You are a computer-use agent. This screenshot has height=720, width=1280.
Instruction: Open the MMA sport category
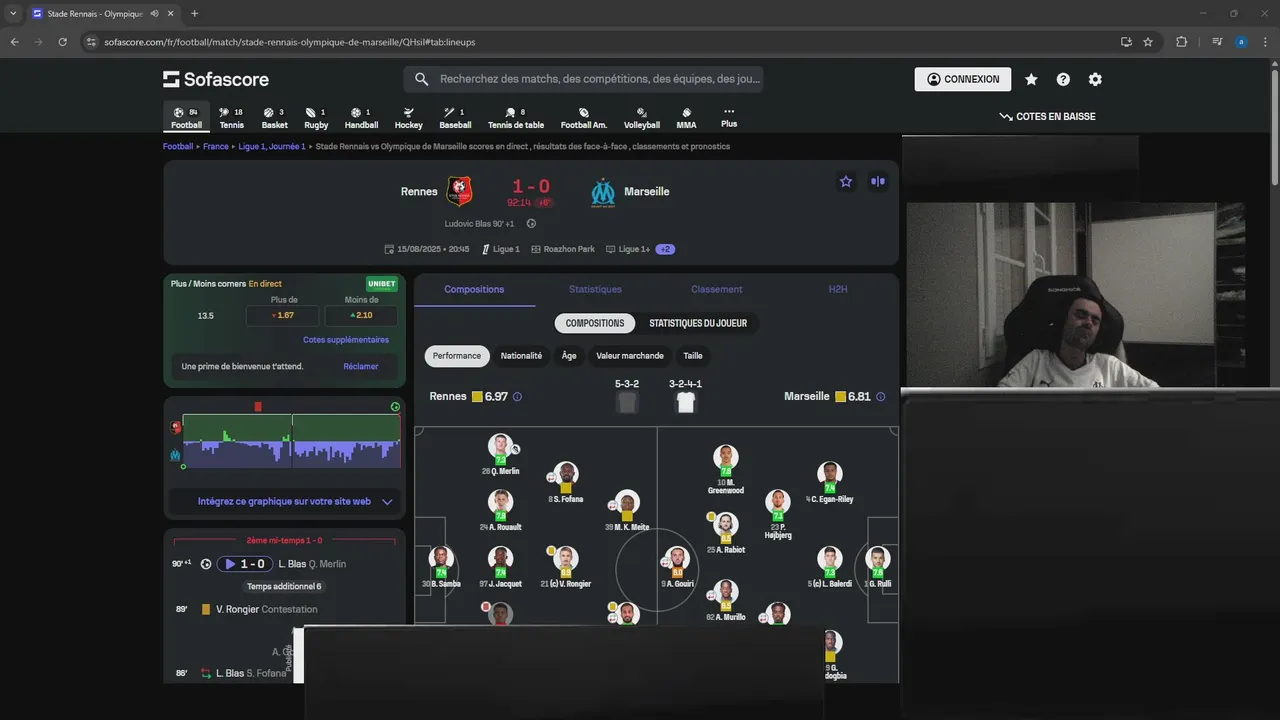coord(686,118)
